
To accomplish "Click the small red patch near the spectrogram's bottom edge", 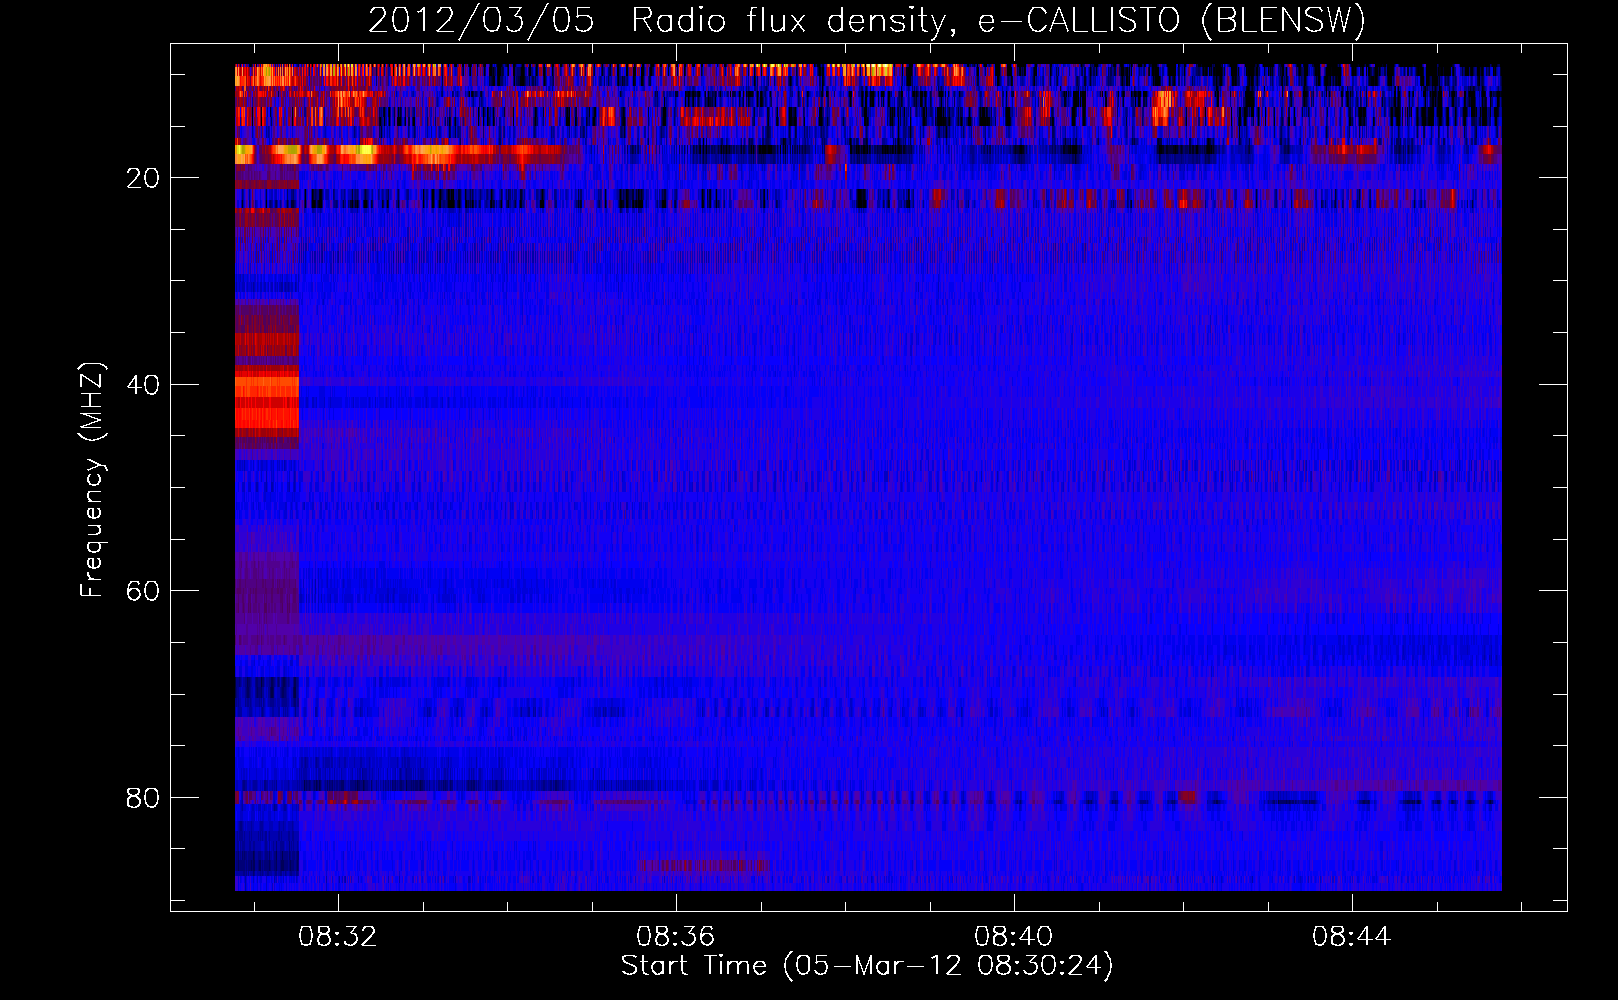I will 703,864.
